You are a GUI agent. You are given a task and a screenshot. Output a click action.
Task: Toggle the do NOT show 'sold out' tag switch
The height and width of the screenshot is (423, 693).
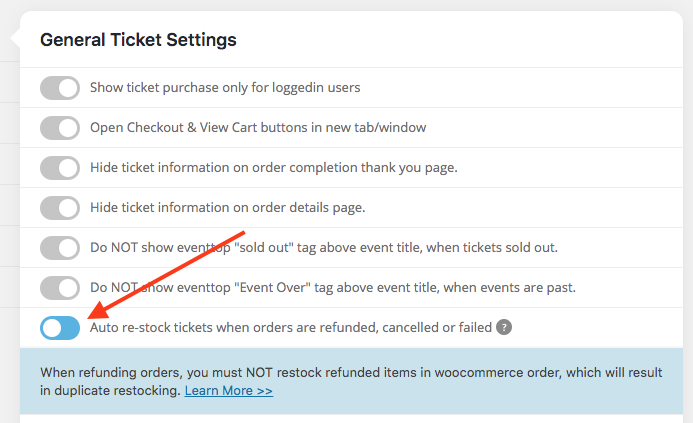point(60,248)
